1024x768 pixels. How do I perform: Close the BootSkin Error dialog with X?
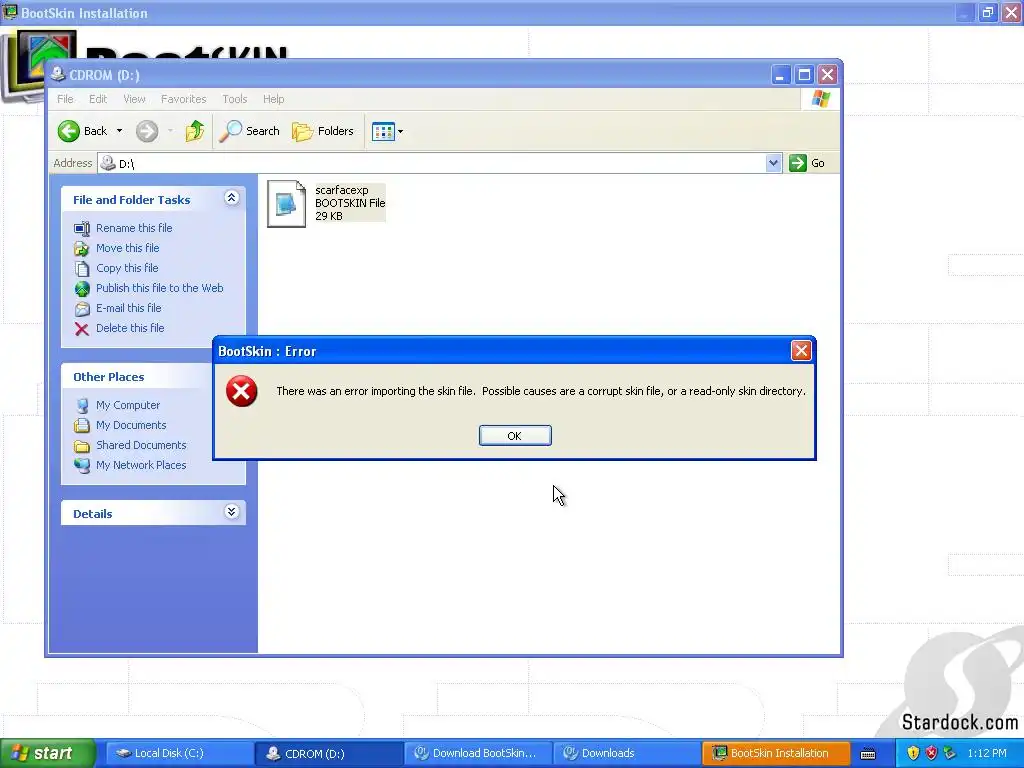click(x=801, y=351)
